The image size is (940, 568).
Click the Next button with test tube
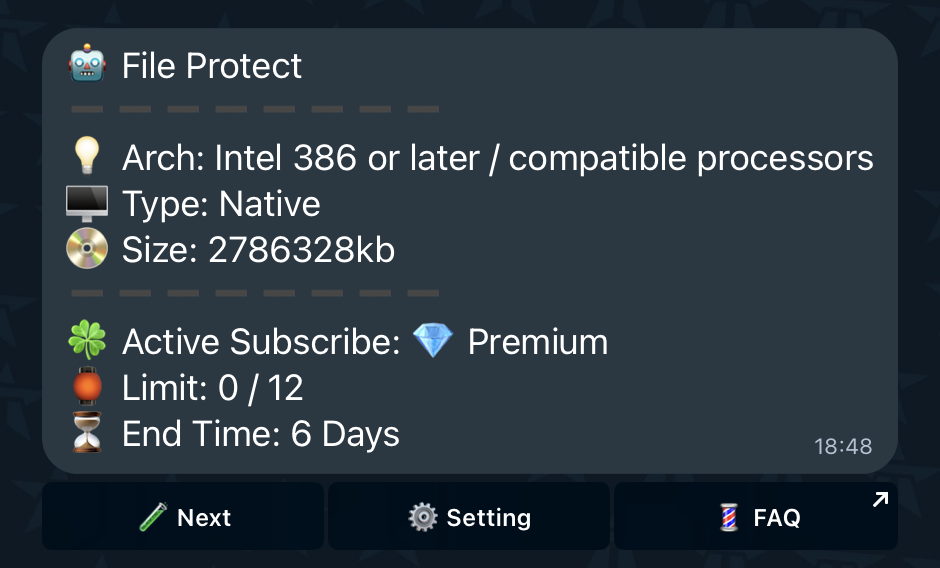click(x=183, y=516)
